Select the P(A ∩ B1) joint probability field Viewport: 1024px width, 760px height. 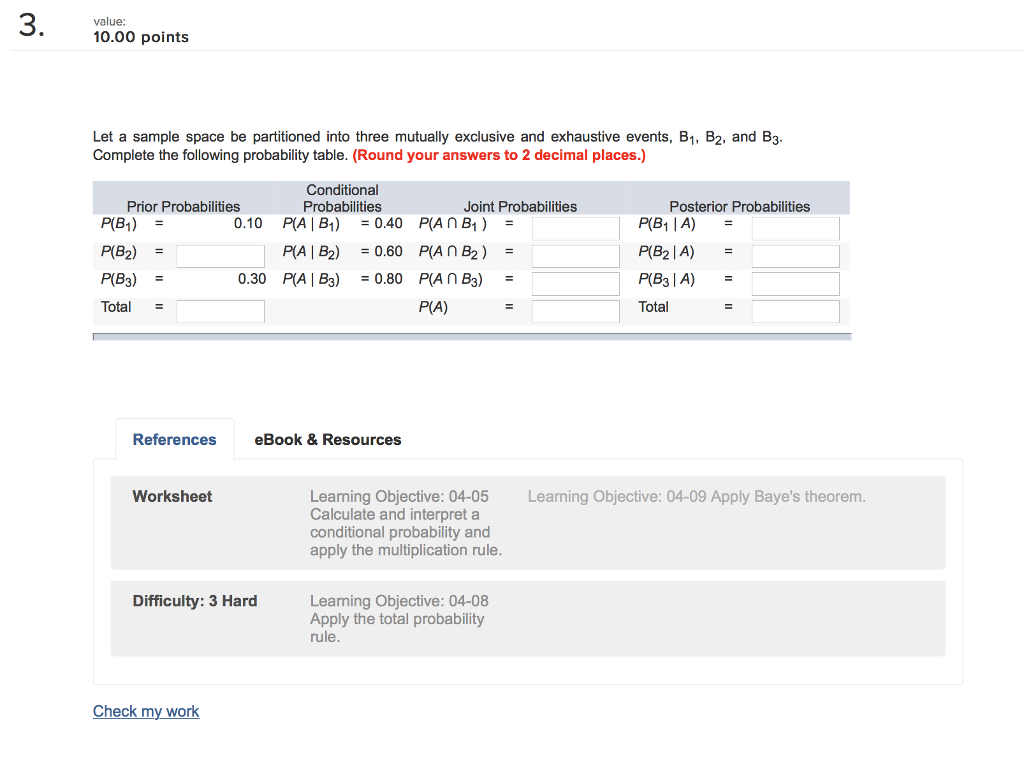(575, 228)
